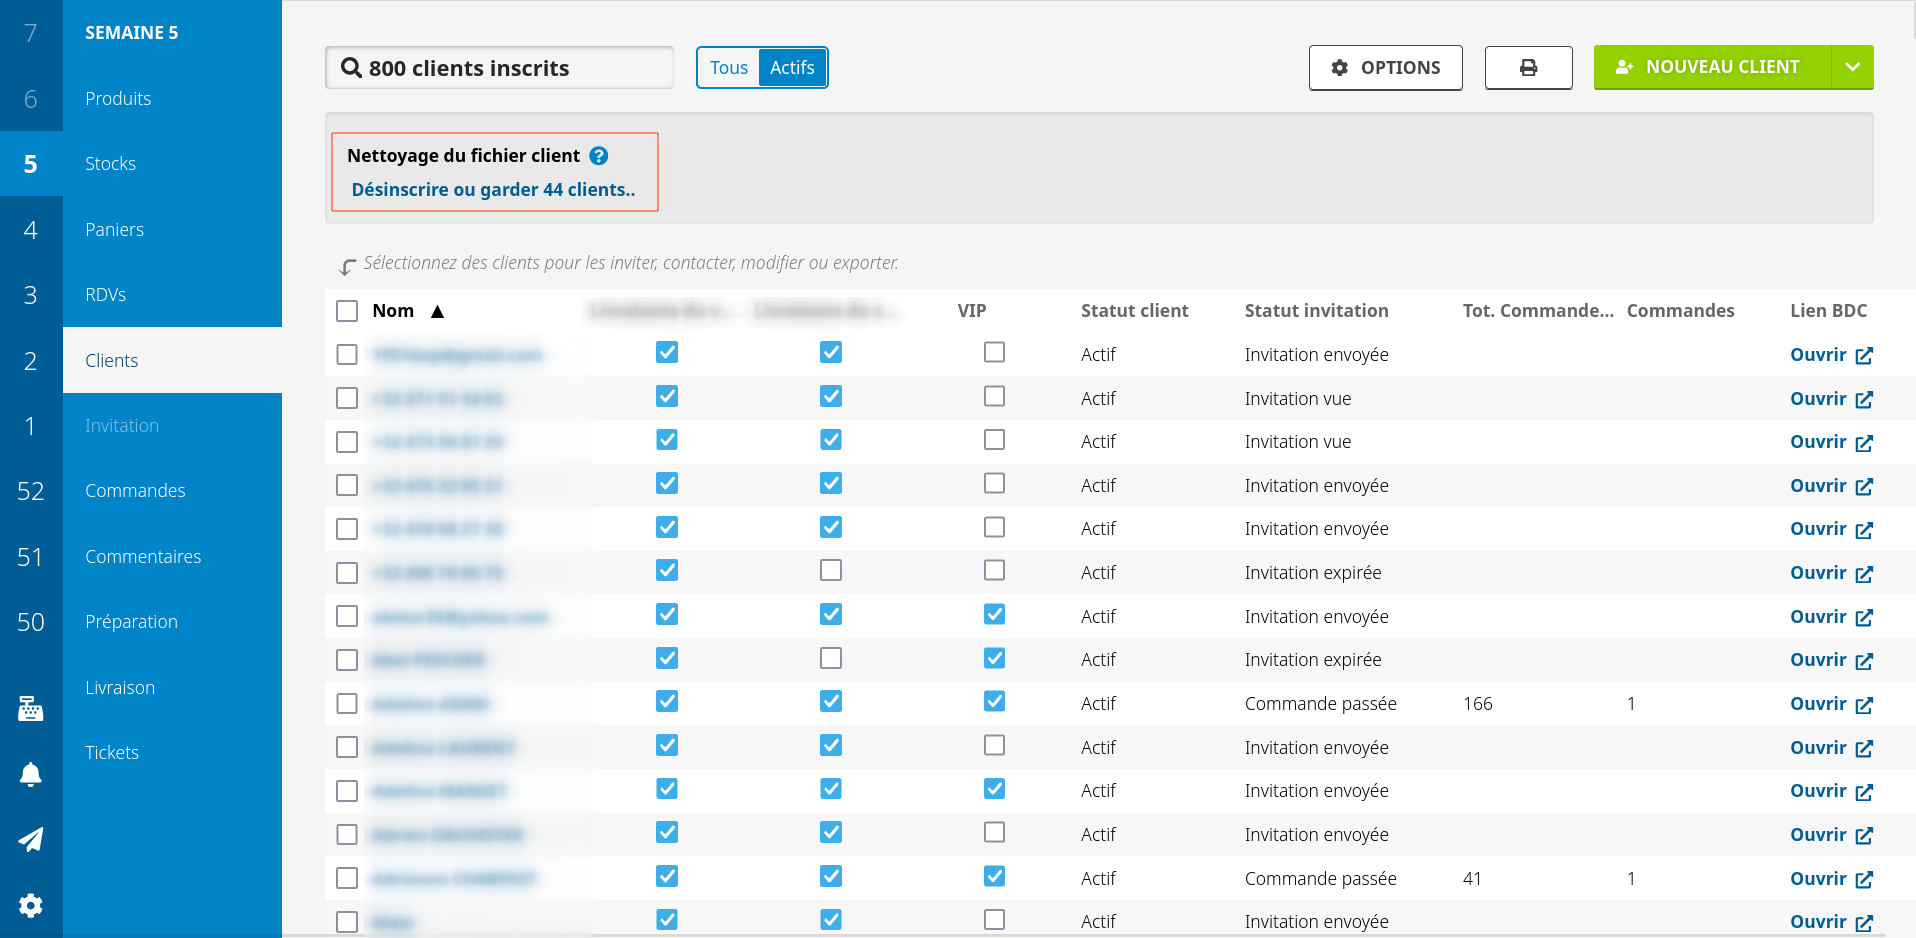The image size is (1916, 938).
Task: Click the paper plane send icon
Action: coord(30,839)
